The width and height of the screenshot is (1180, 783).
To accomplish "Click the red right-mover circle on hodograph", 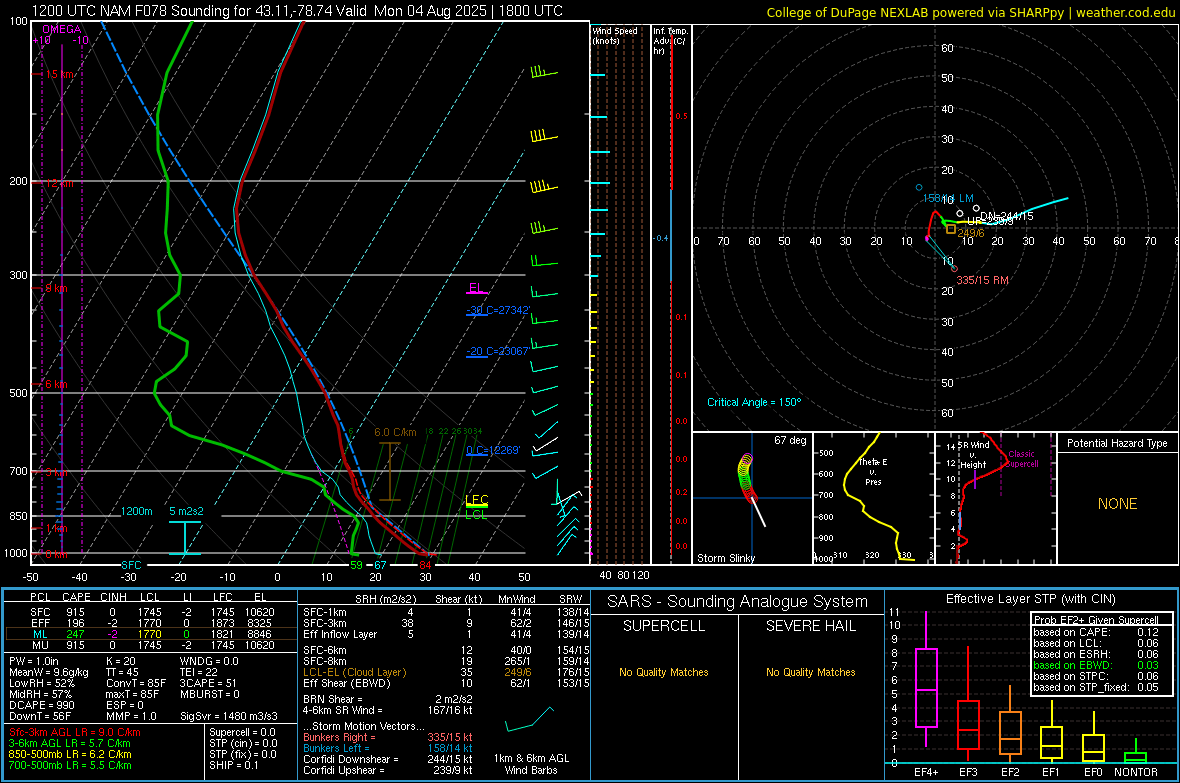I will point(954,268).
